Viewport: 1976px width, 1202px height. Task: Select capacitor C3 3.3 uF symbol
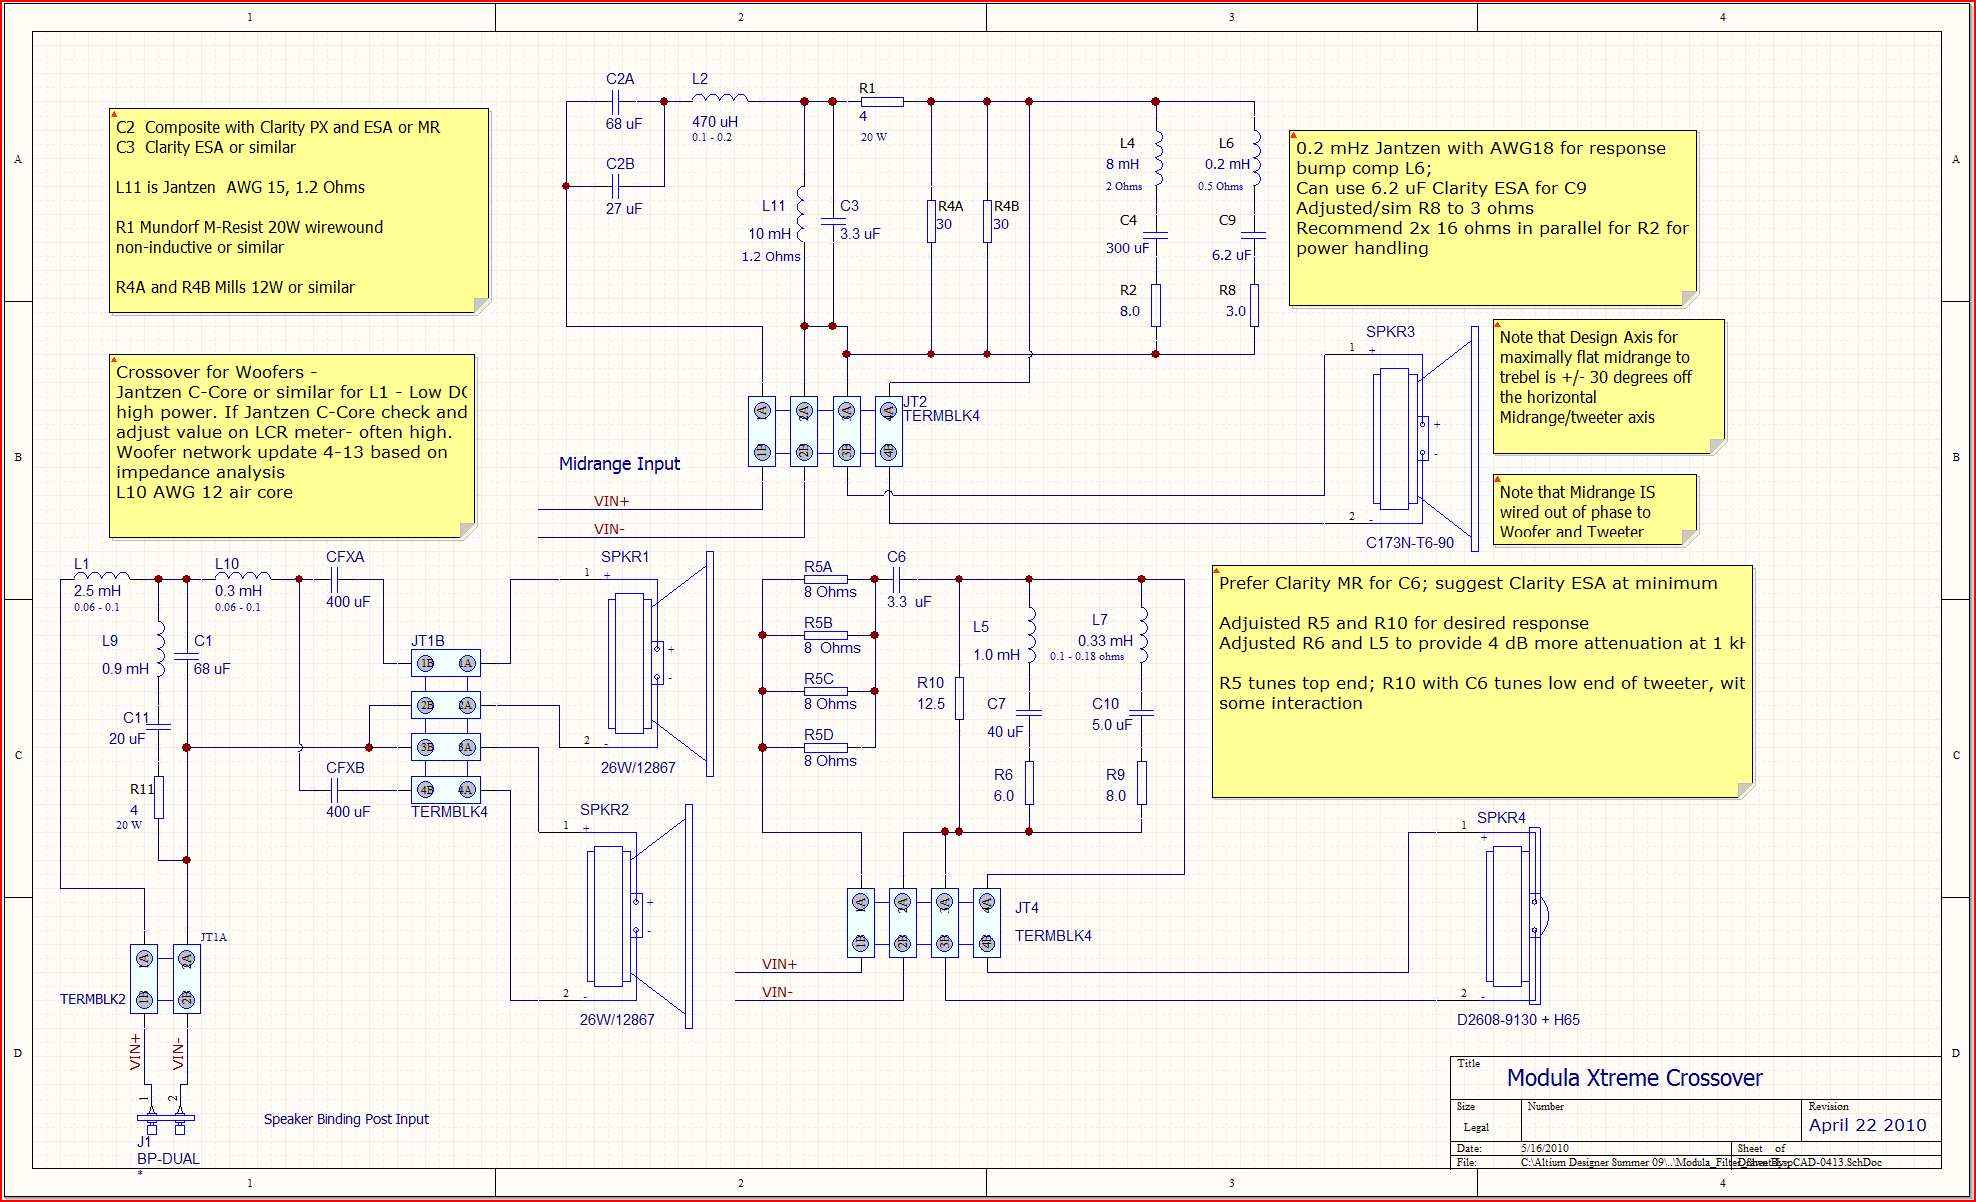[833, 221]
